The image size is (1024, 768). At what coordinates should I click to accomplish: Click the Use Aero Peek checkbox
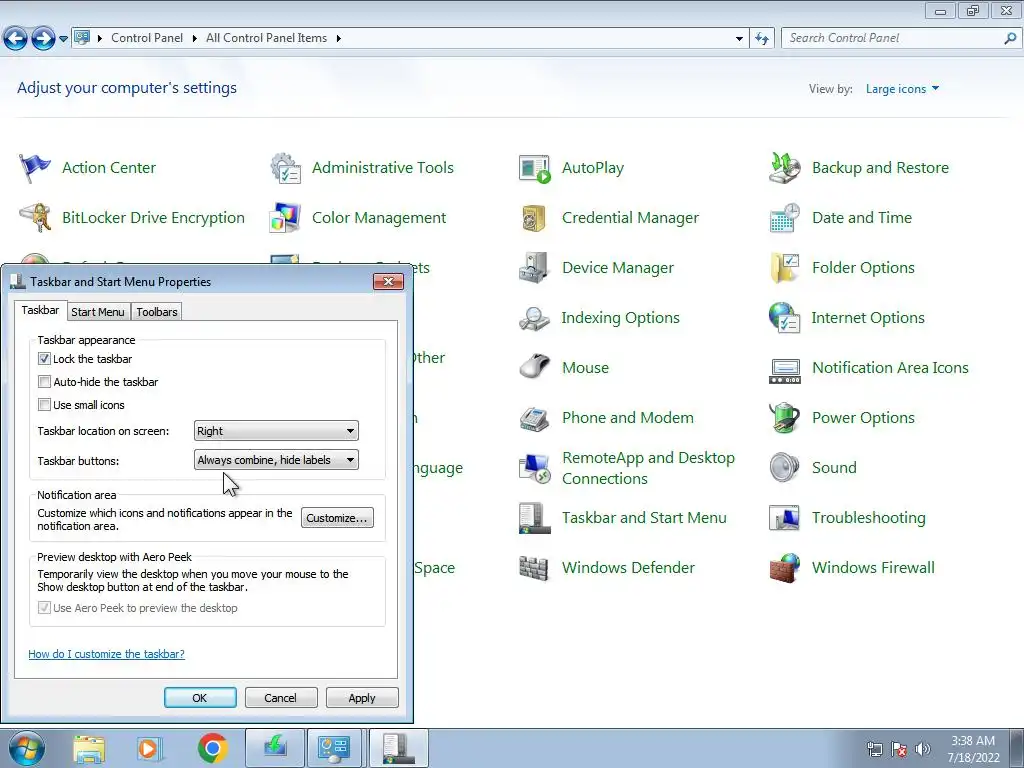click(x=44, y=608)
